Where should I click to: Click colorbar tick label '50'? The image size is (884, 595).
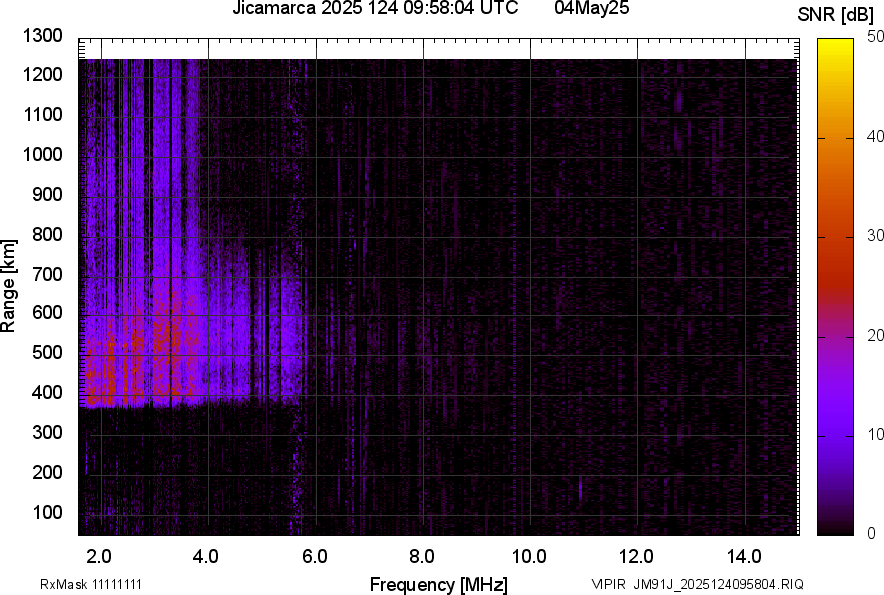875,37
